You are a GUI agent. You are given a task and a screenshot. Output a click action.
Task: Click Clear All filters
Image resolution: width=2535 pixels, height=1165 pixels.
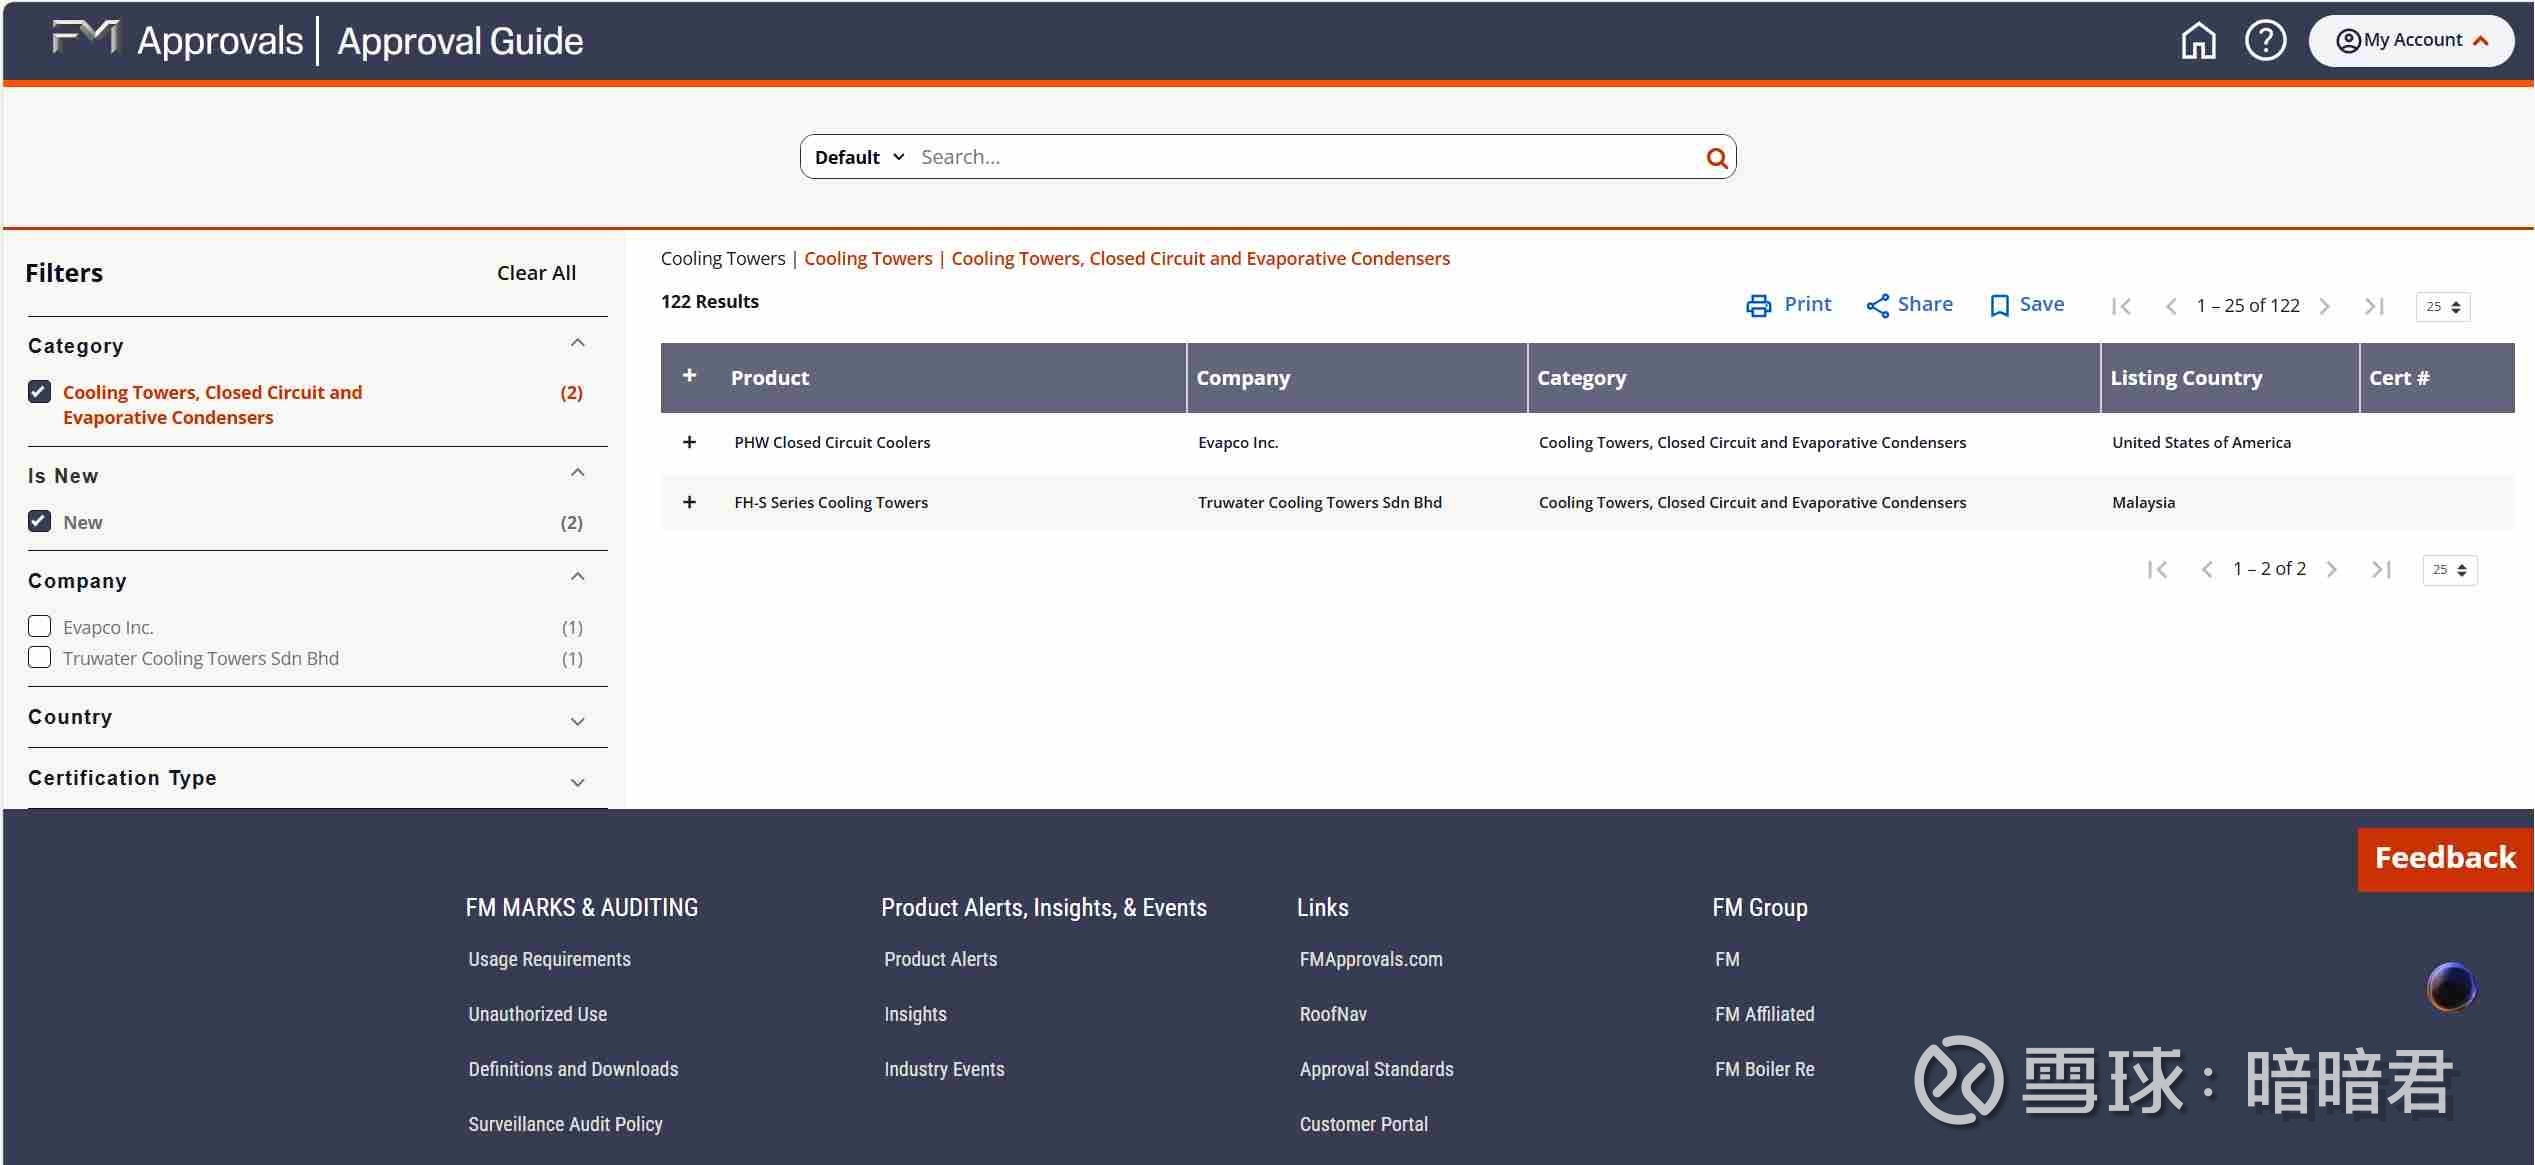coord(536,273)
